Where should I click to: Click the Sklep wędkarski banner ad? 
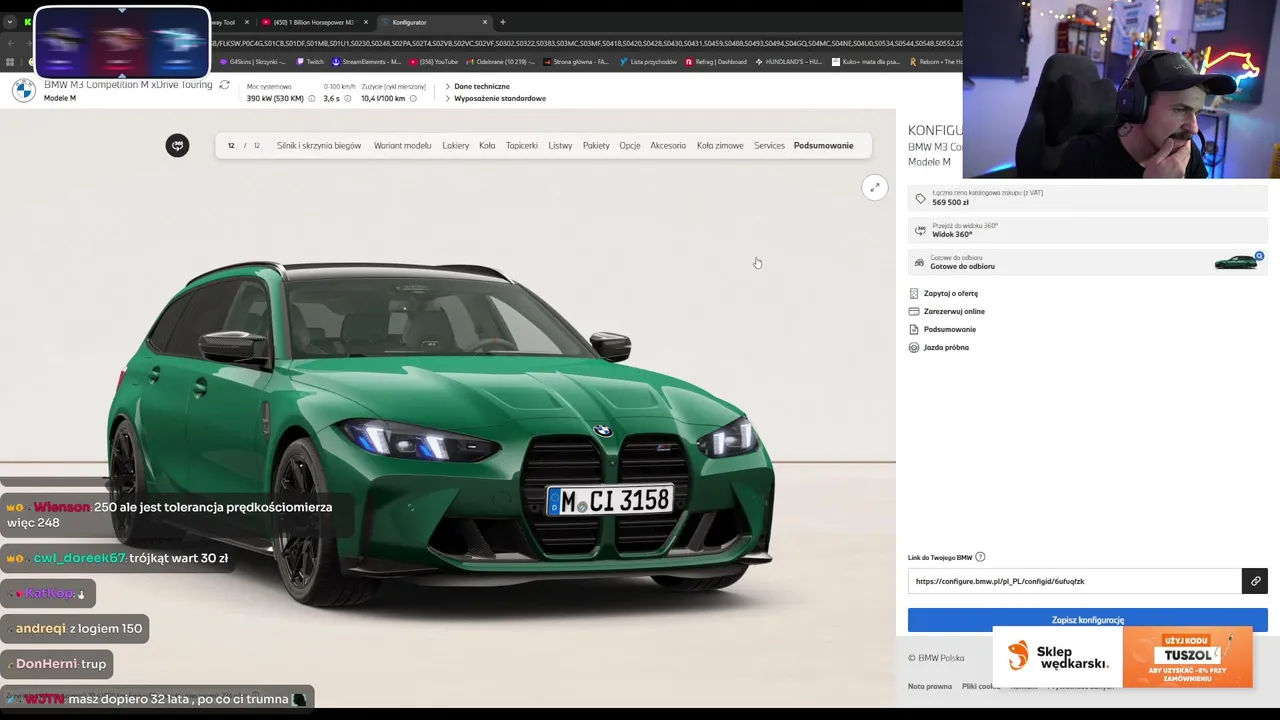tap(1123, 657)
